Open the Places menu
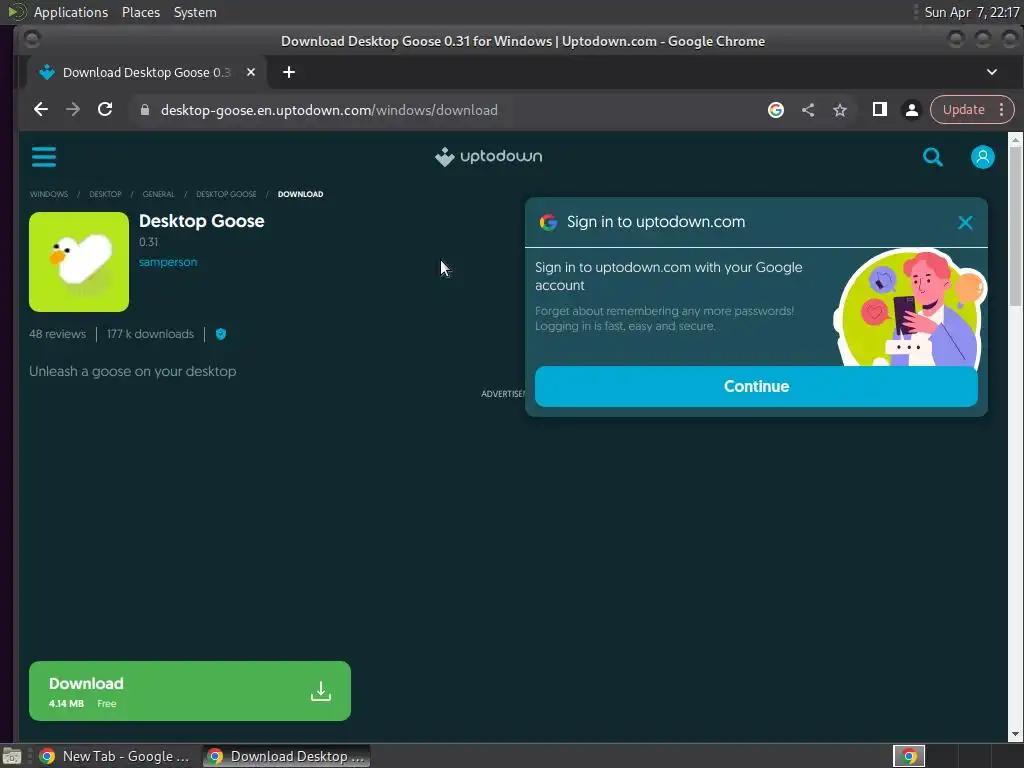This screenshot has height=768, width=1024. (x=141, y=12)
